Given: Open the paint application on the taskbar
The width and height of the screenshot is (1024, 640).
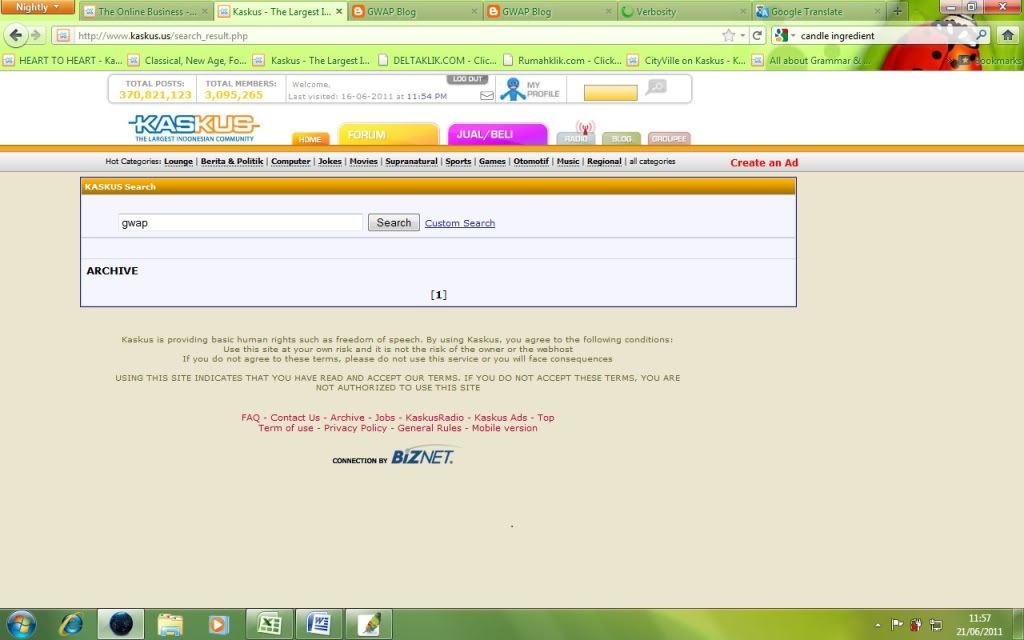Looking at the screenshot, I should coord(368,624).
